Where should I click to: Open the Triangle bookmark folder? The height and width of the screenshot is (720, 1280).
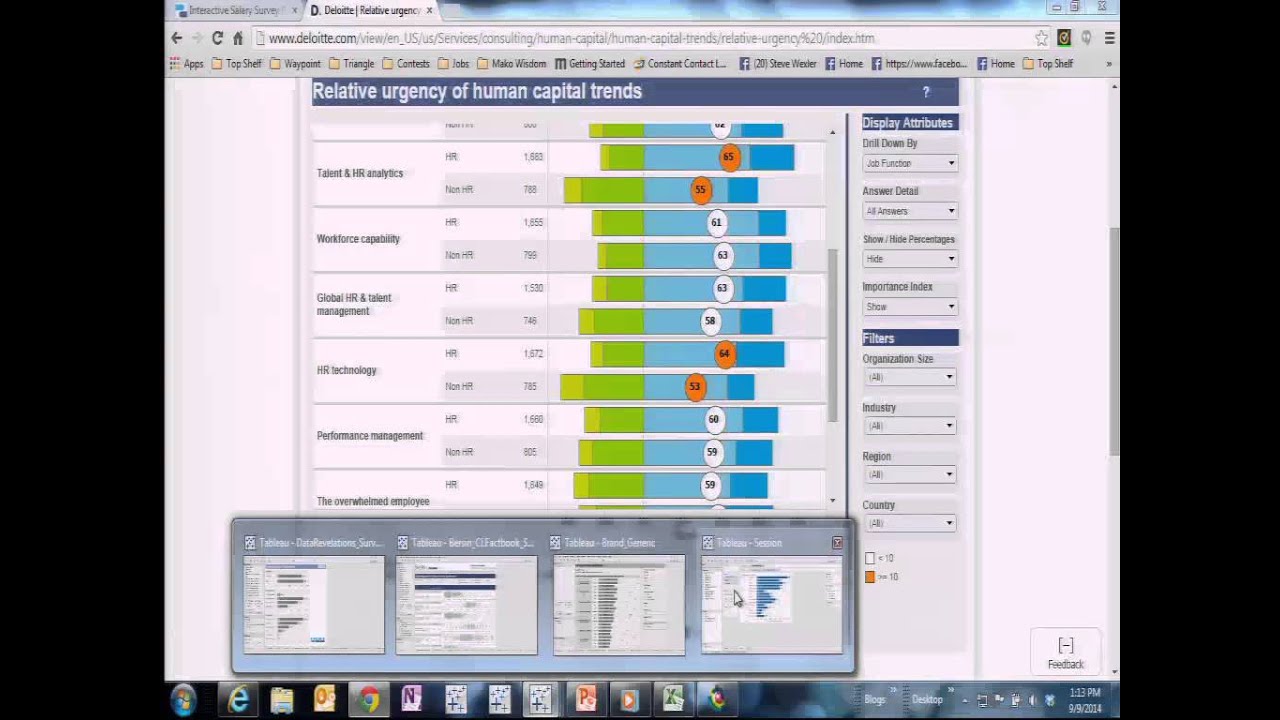click(351, 64)
